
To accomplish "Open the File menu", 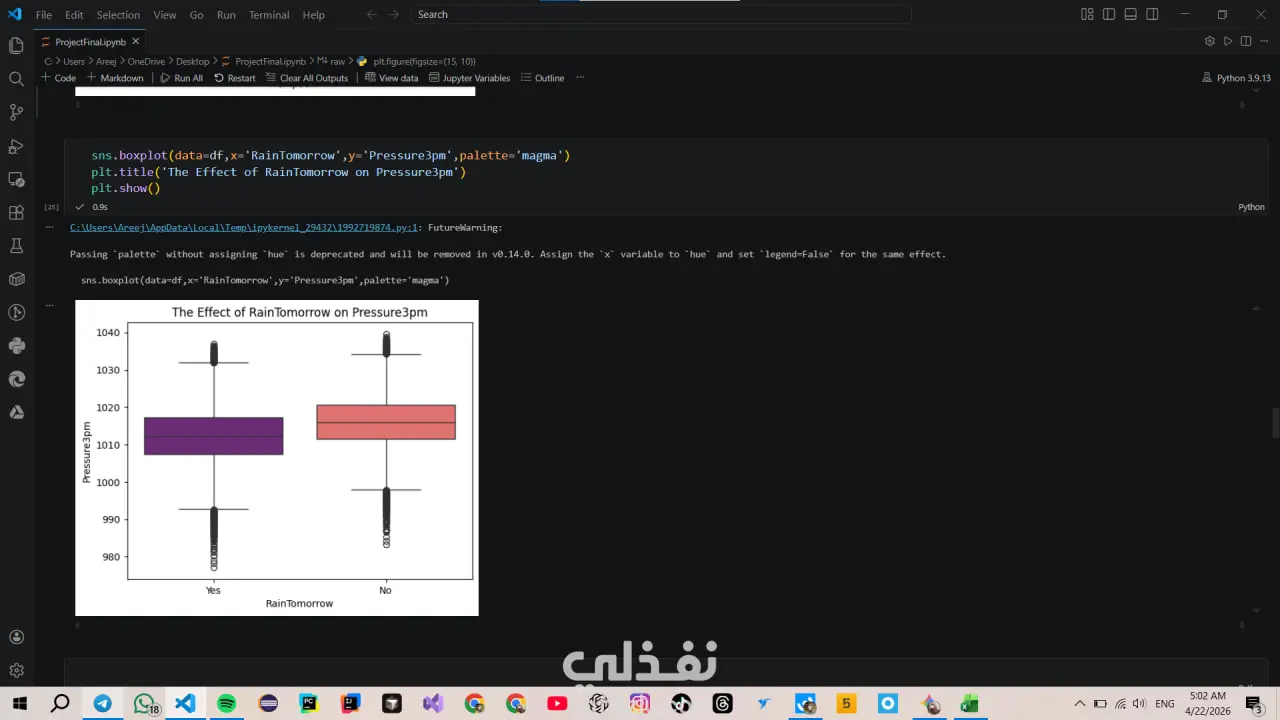I will click(44, 15).
